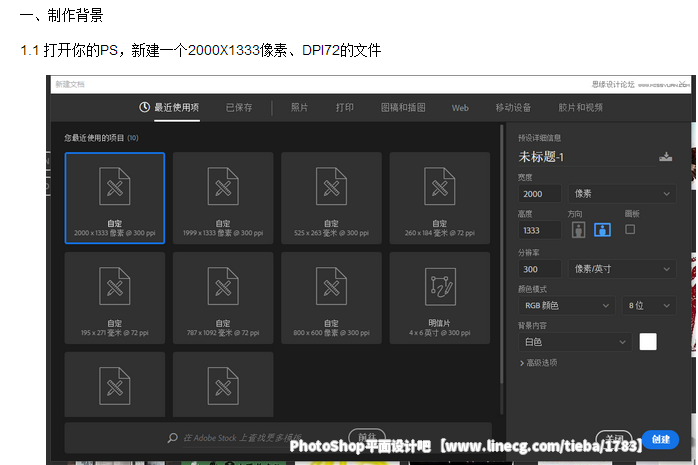Set landscape orientation icon
The image size is (698, 465).
click(x=602, y=230)
